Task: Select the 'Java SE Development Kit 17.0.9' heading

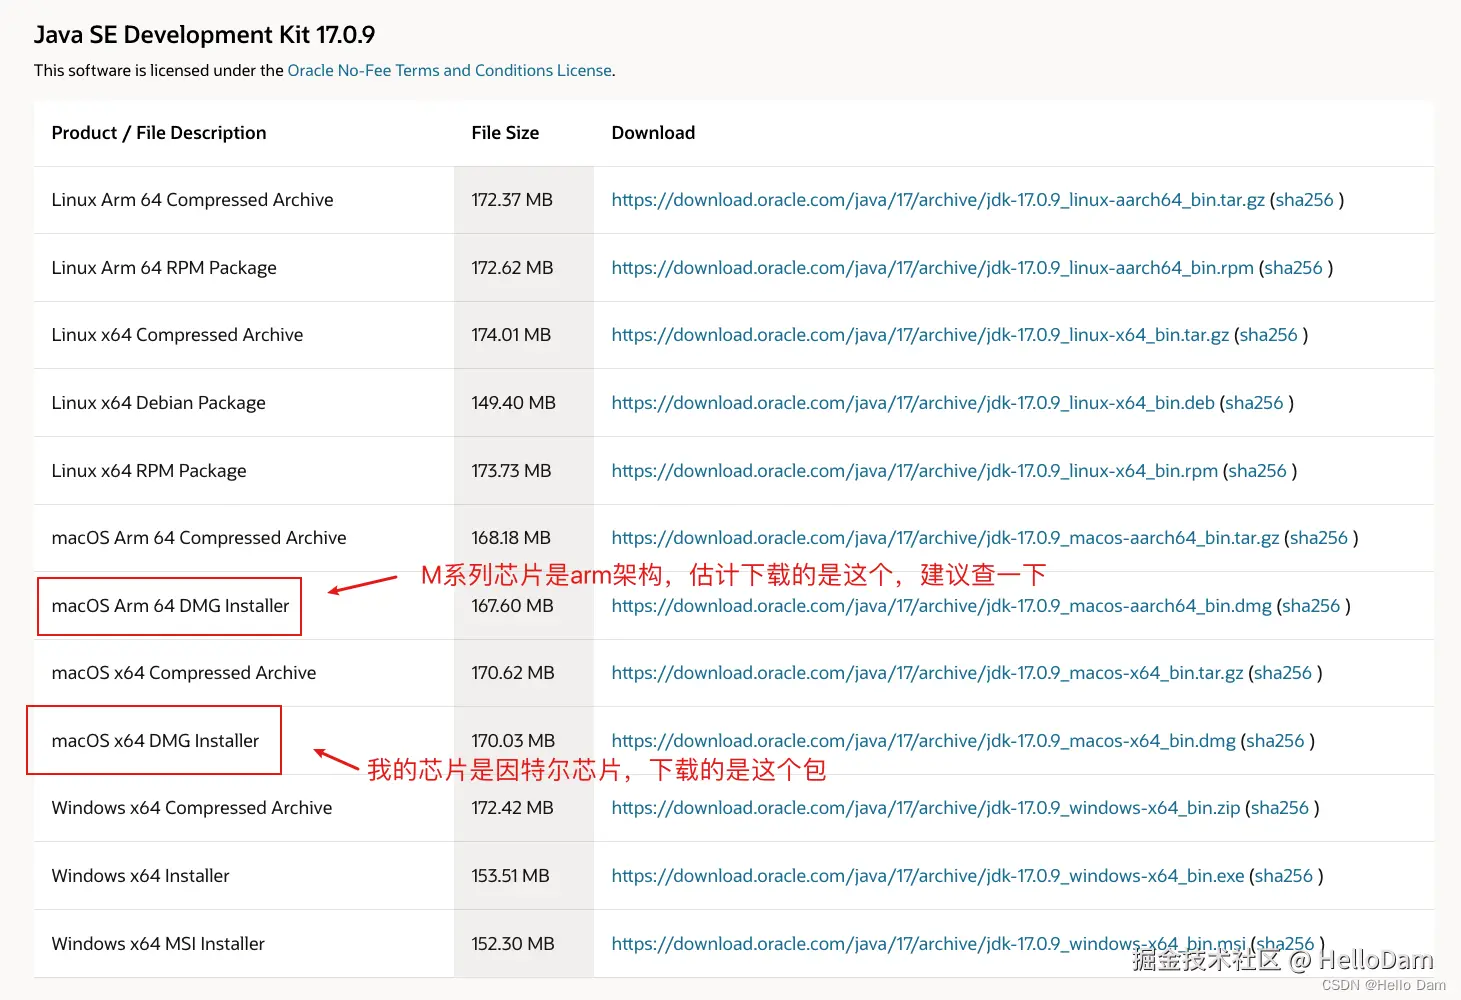Action: click(x=204, y=35)
